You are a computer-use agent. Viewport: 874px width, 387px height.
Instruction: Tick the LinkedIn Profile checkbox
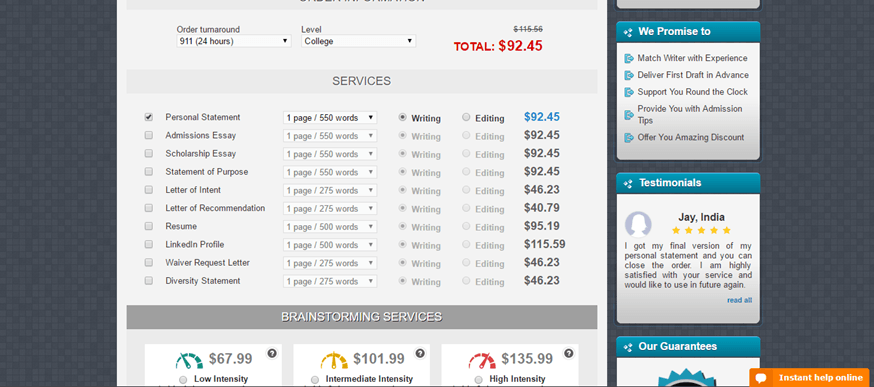point(148,244)
